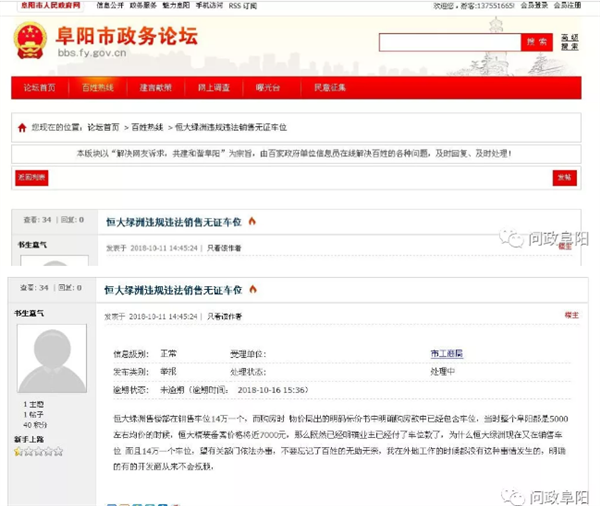600x506 pixels.
Task: Open the 建言献策 navigation tab
Action: [x=155, y=88]
